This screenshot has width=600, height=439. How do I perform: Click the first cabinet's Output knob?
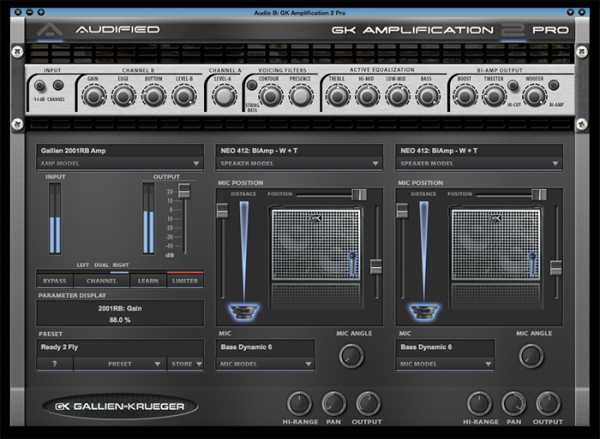[x=368, y=403]
